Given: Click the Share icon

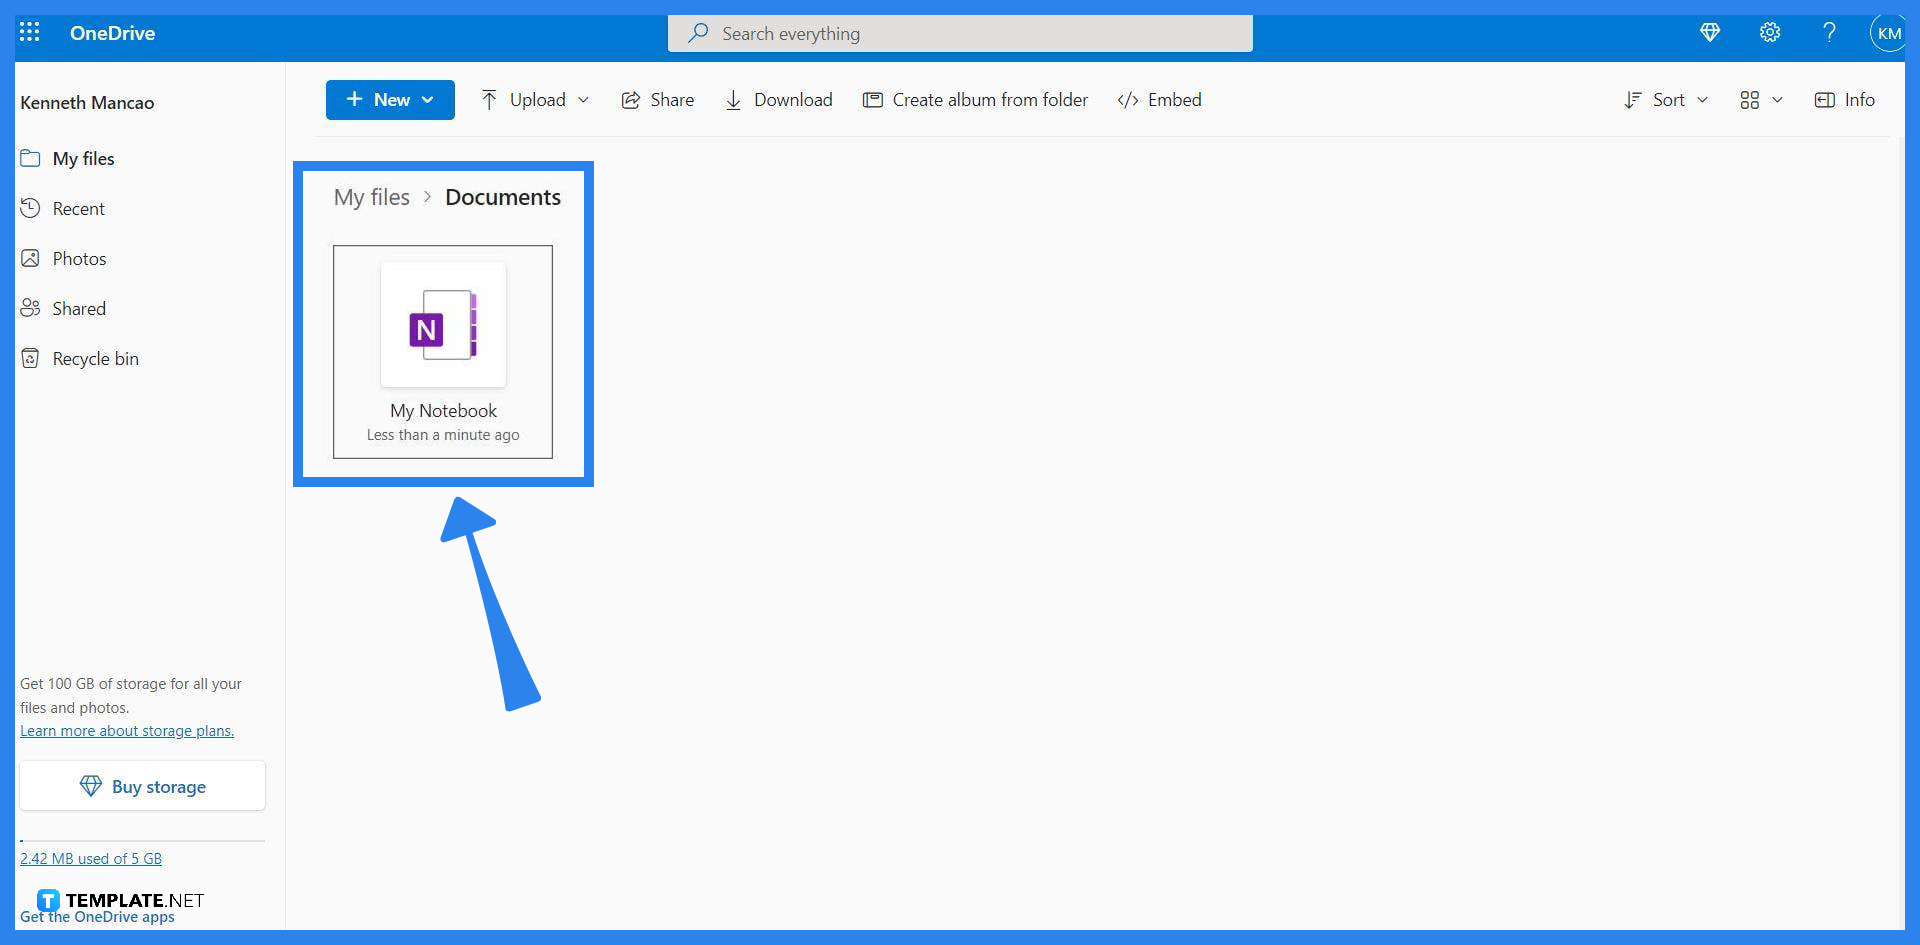Looking at the screenshot, I should 630,99.
